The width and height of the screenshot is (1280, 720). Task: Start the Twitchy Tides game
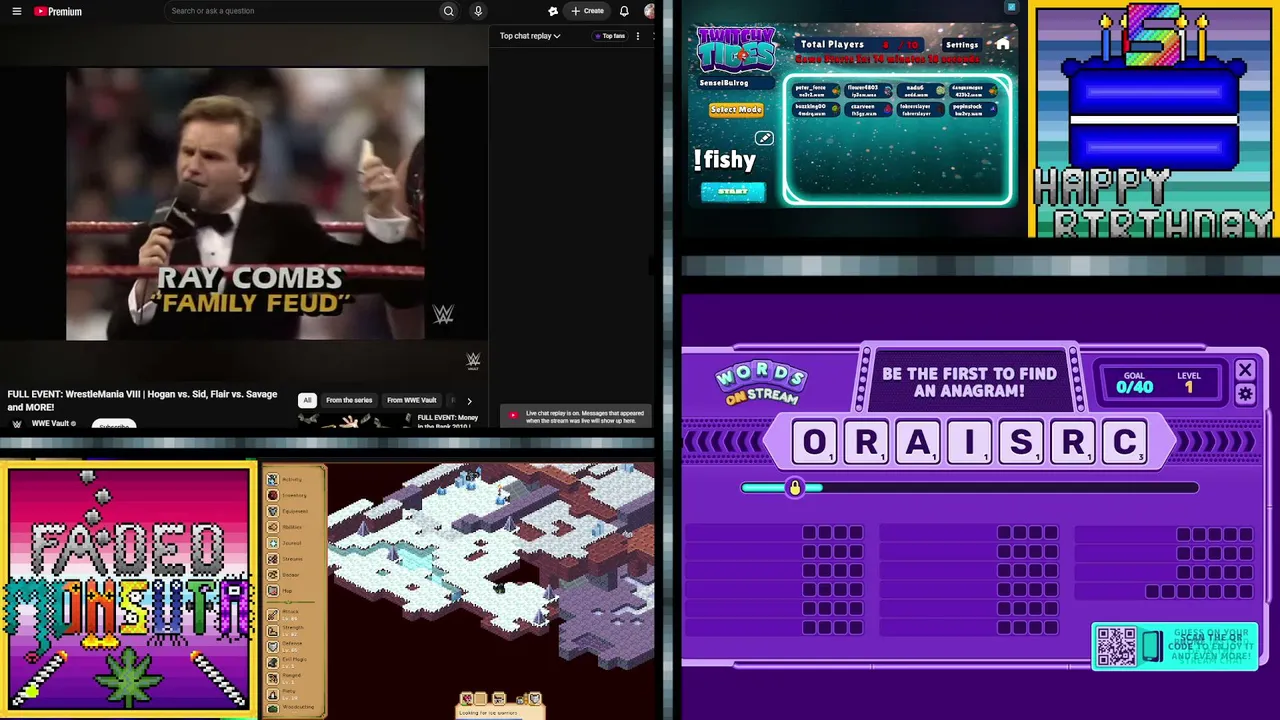pos(733,191)
